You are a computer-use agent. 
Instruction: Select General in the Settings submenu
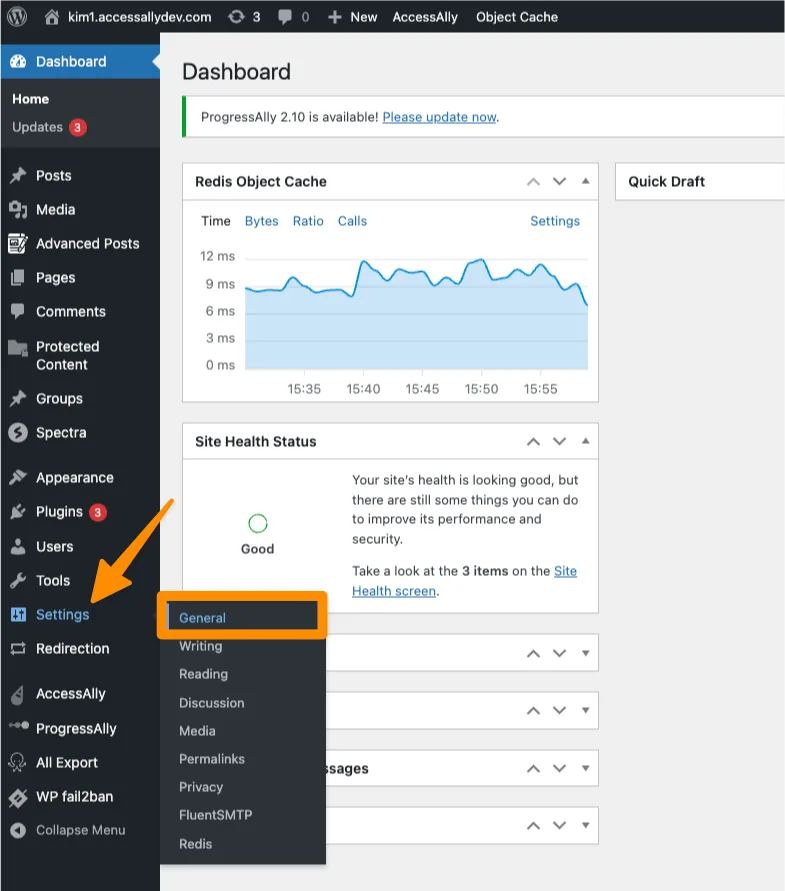[x=203, y=618]
